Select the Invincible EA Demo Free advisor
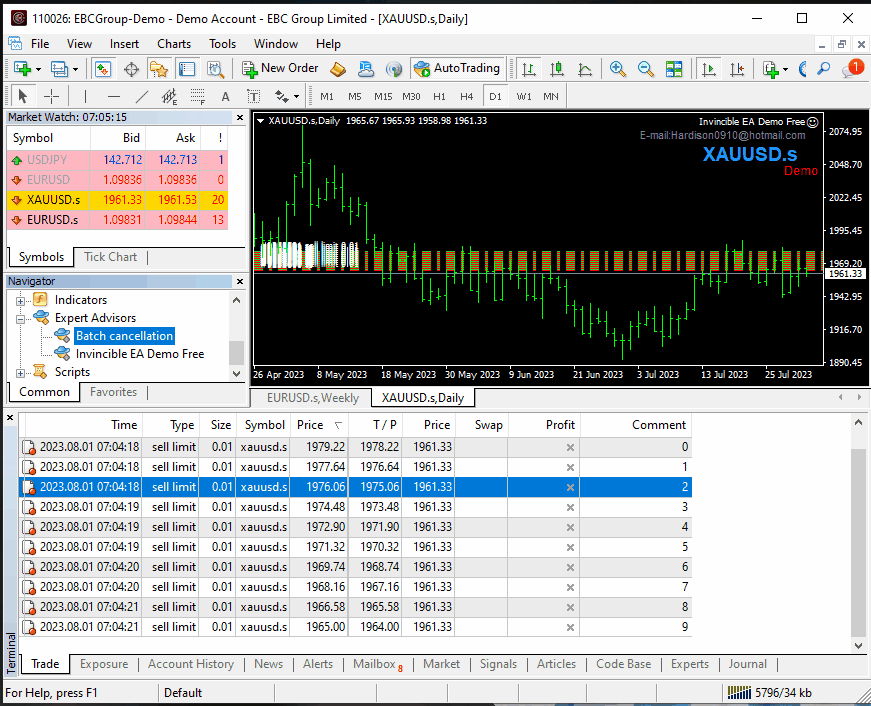Image resolution: width=871 pixels, height=706 pixels. click(x=139, y=354)
